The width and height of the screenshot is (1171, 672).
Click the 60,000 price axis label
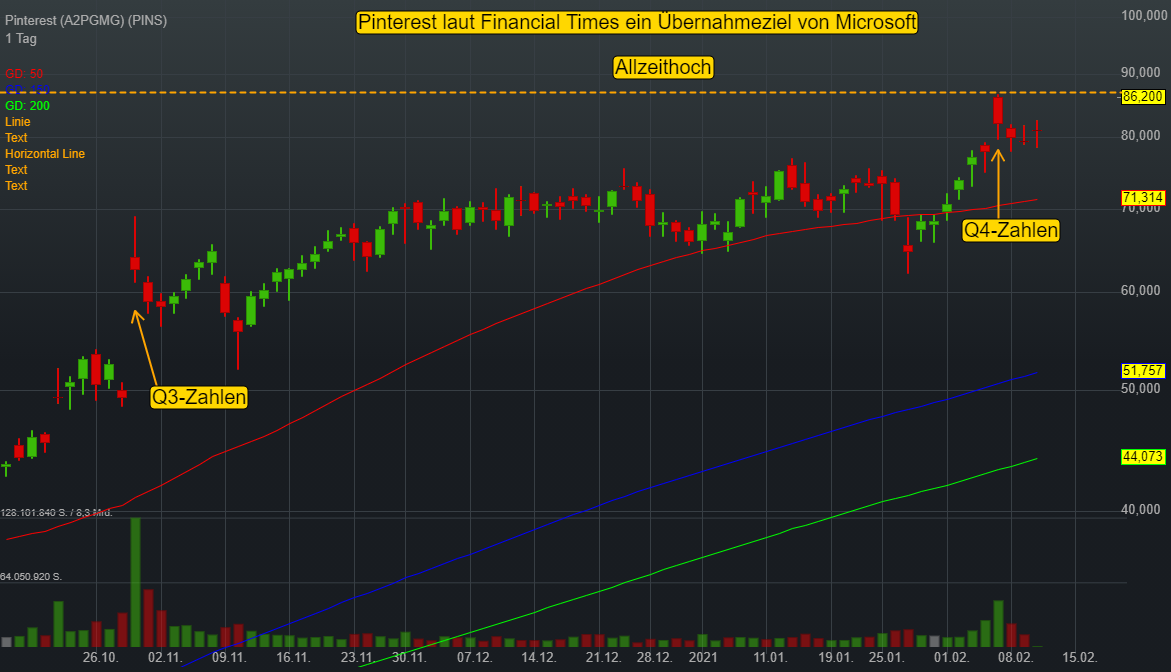coord(1141,290)
